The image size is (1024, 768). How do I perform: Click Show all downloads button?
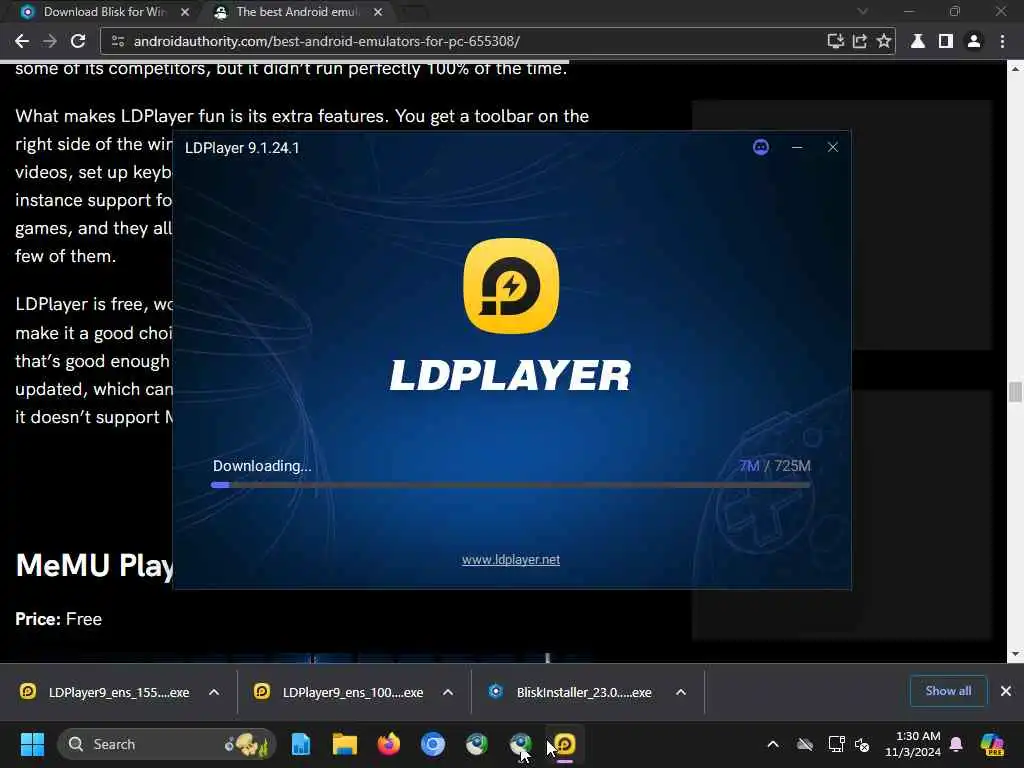(x=948, y=691)
